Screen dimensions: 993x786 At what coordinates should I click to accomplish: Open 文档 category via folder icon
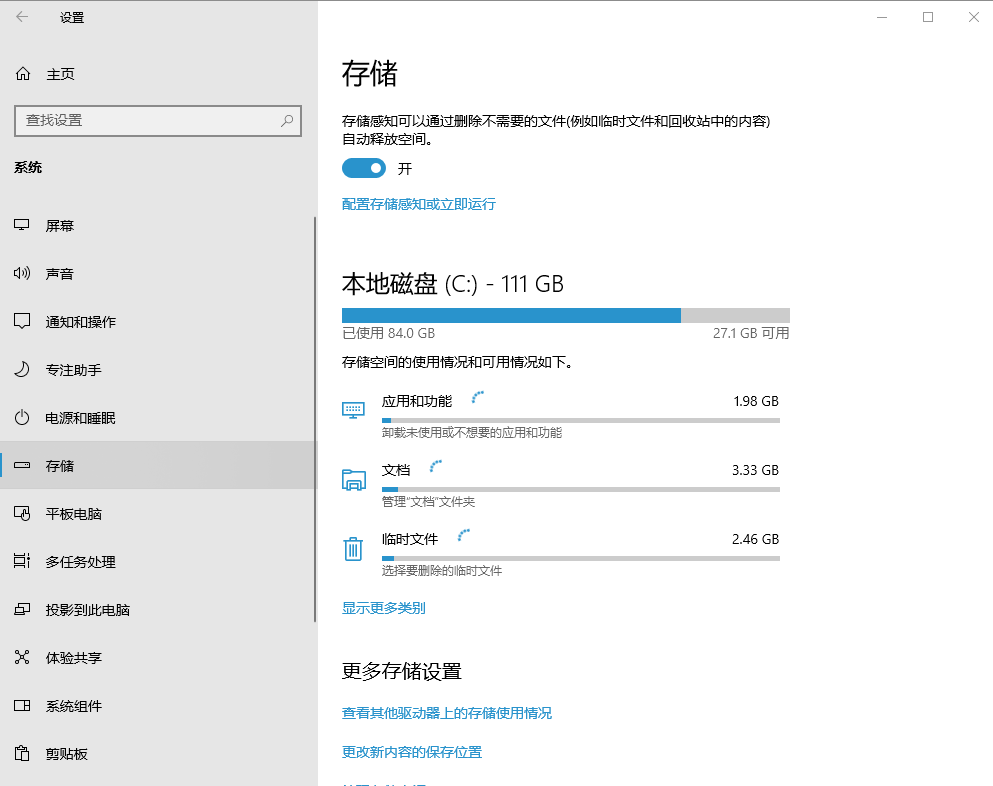pos(353,479)
